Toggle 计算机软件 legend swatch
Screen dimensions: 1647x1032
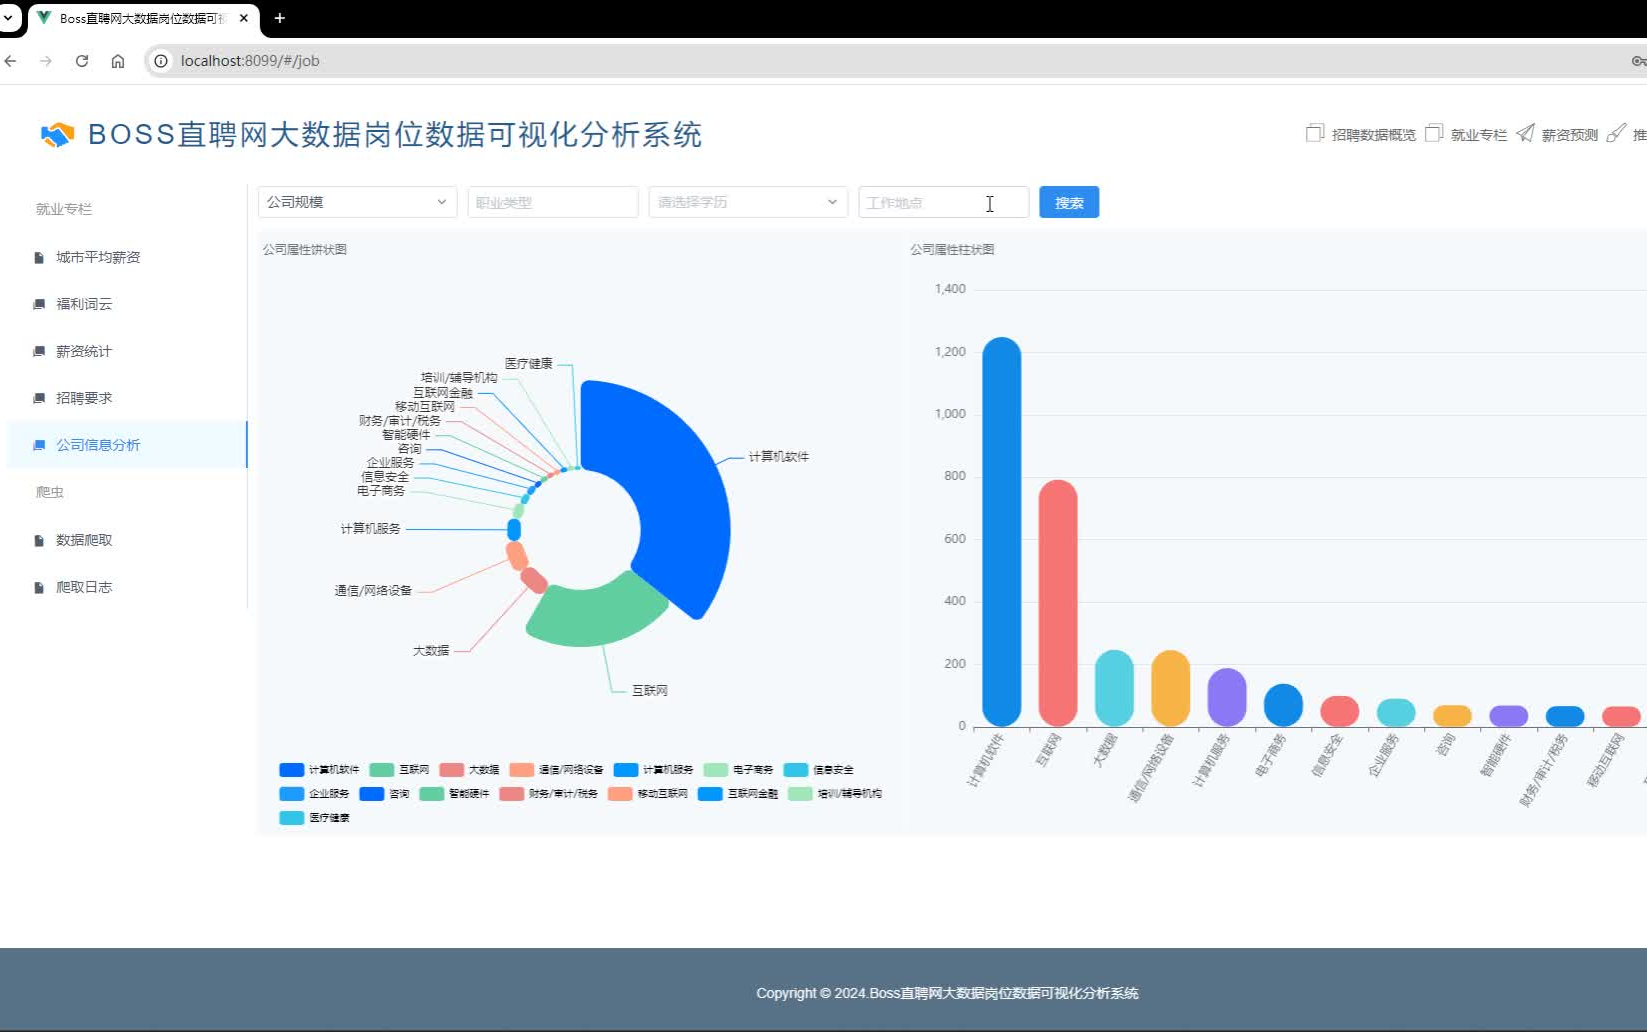(x=292, y=770)
